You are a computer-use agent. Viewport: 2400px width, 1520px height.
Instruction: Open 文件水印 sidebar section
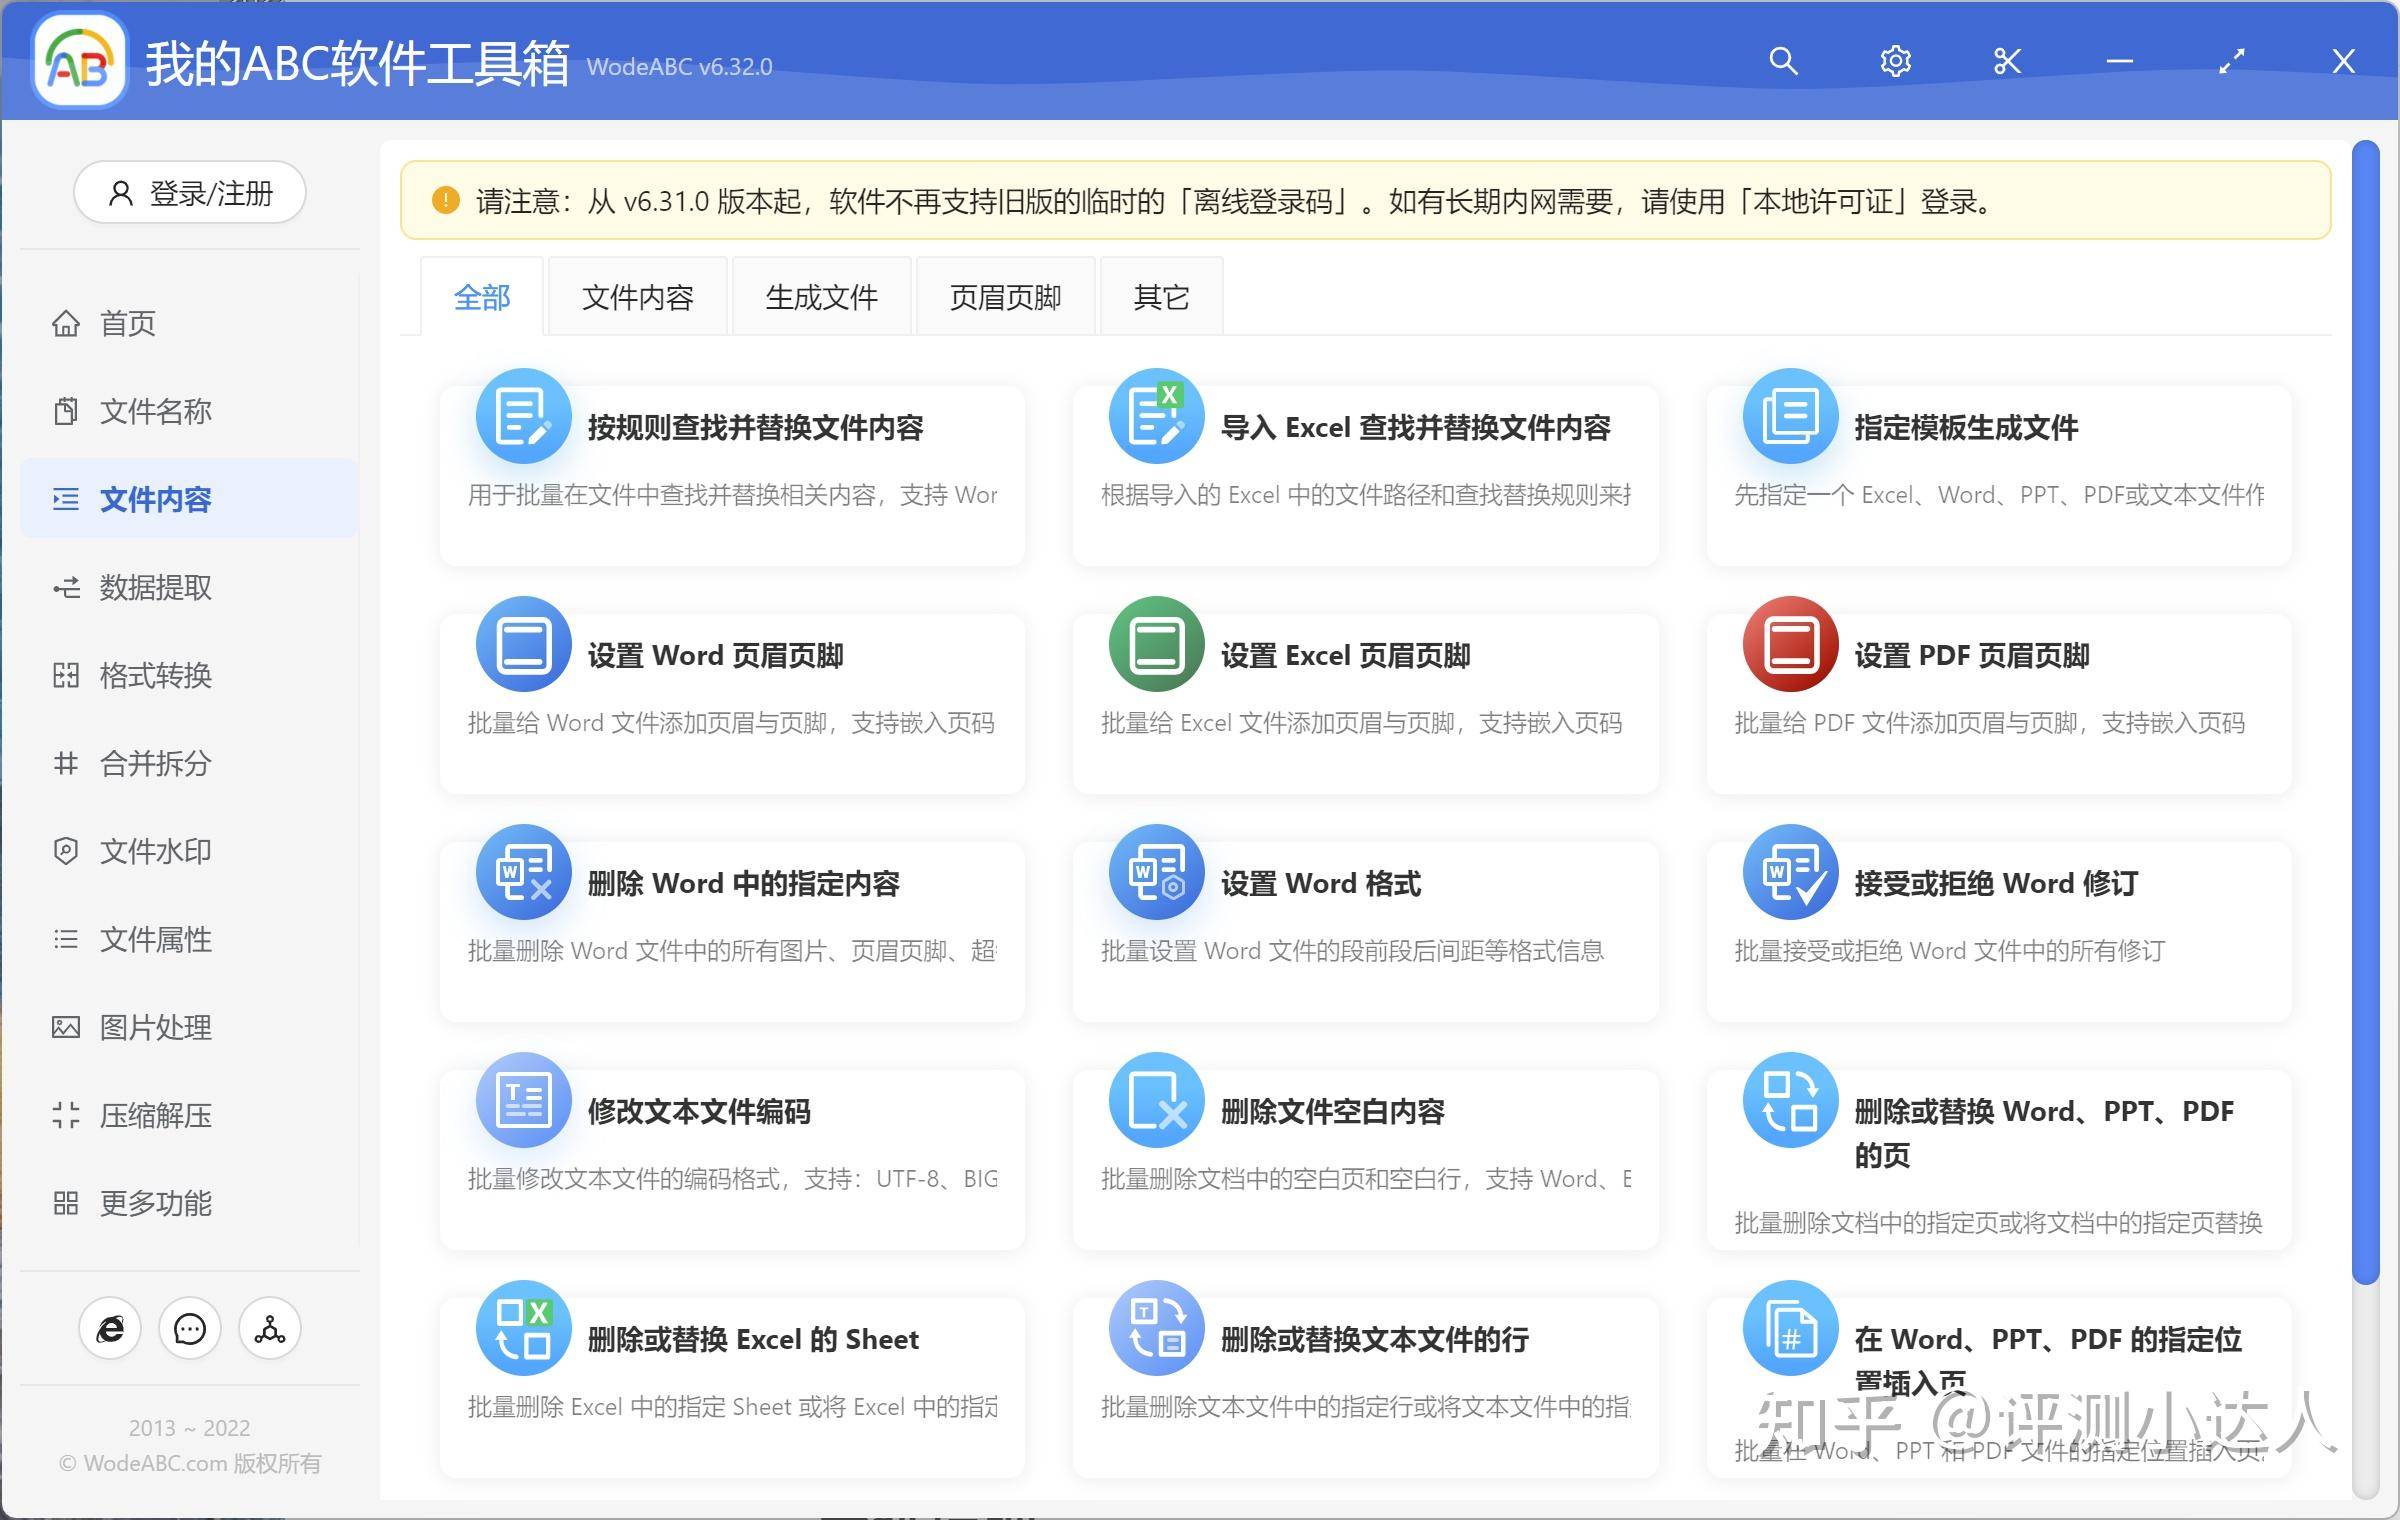190,851
